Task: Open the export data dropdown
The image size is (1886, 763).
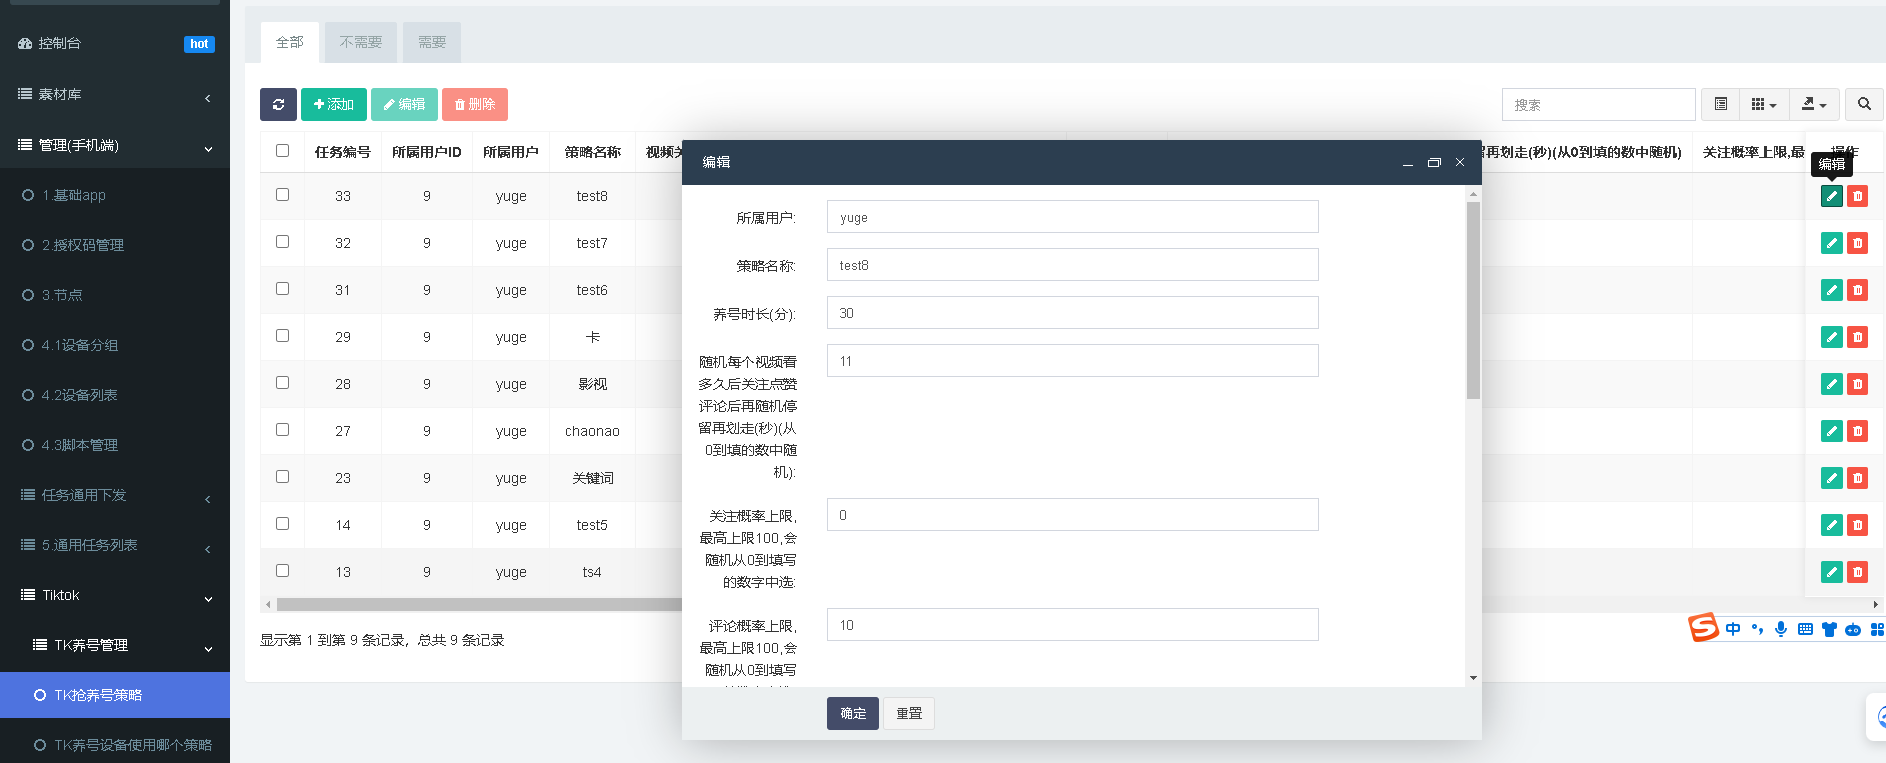Action: tap(1814, 104)
